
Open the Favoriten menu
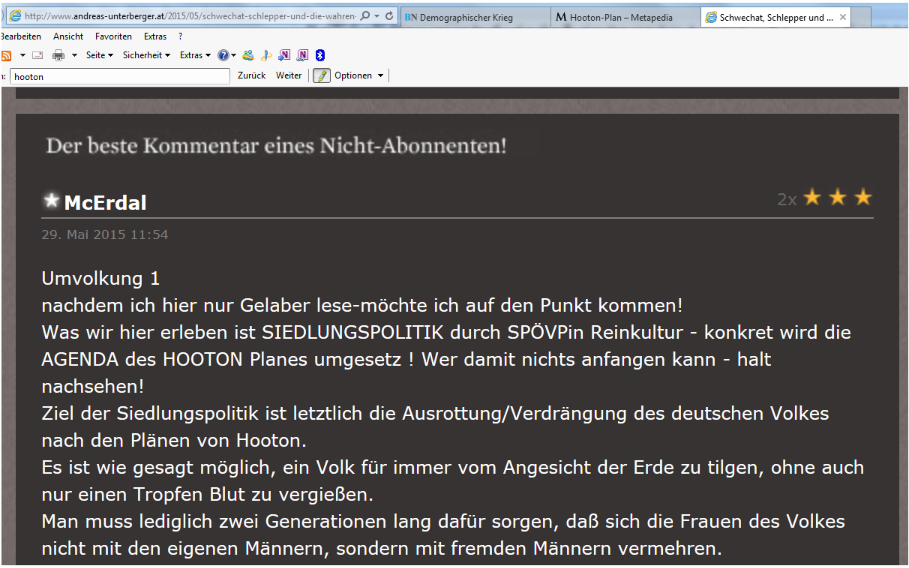113,36
